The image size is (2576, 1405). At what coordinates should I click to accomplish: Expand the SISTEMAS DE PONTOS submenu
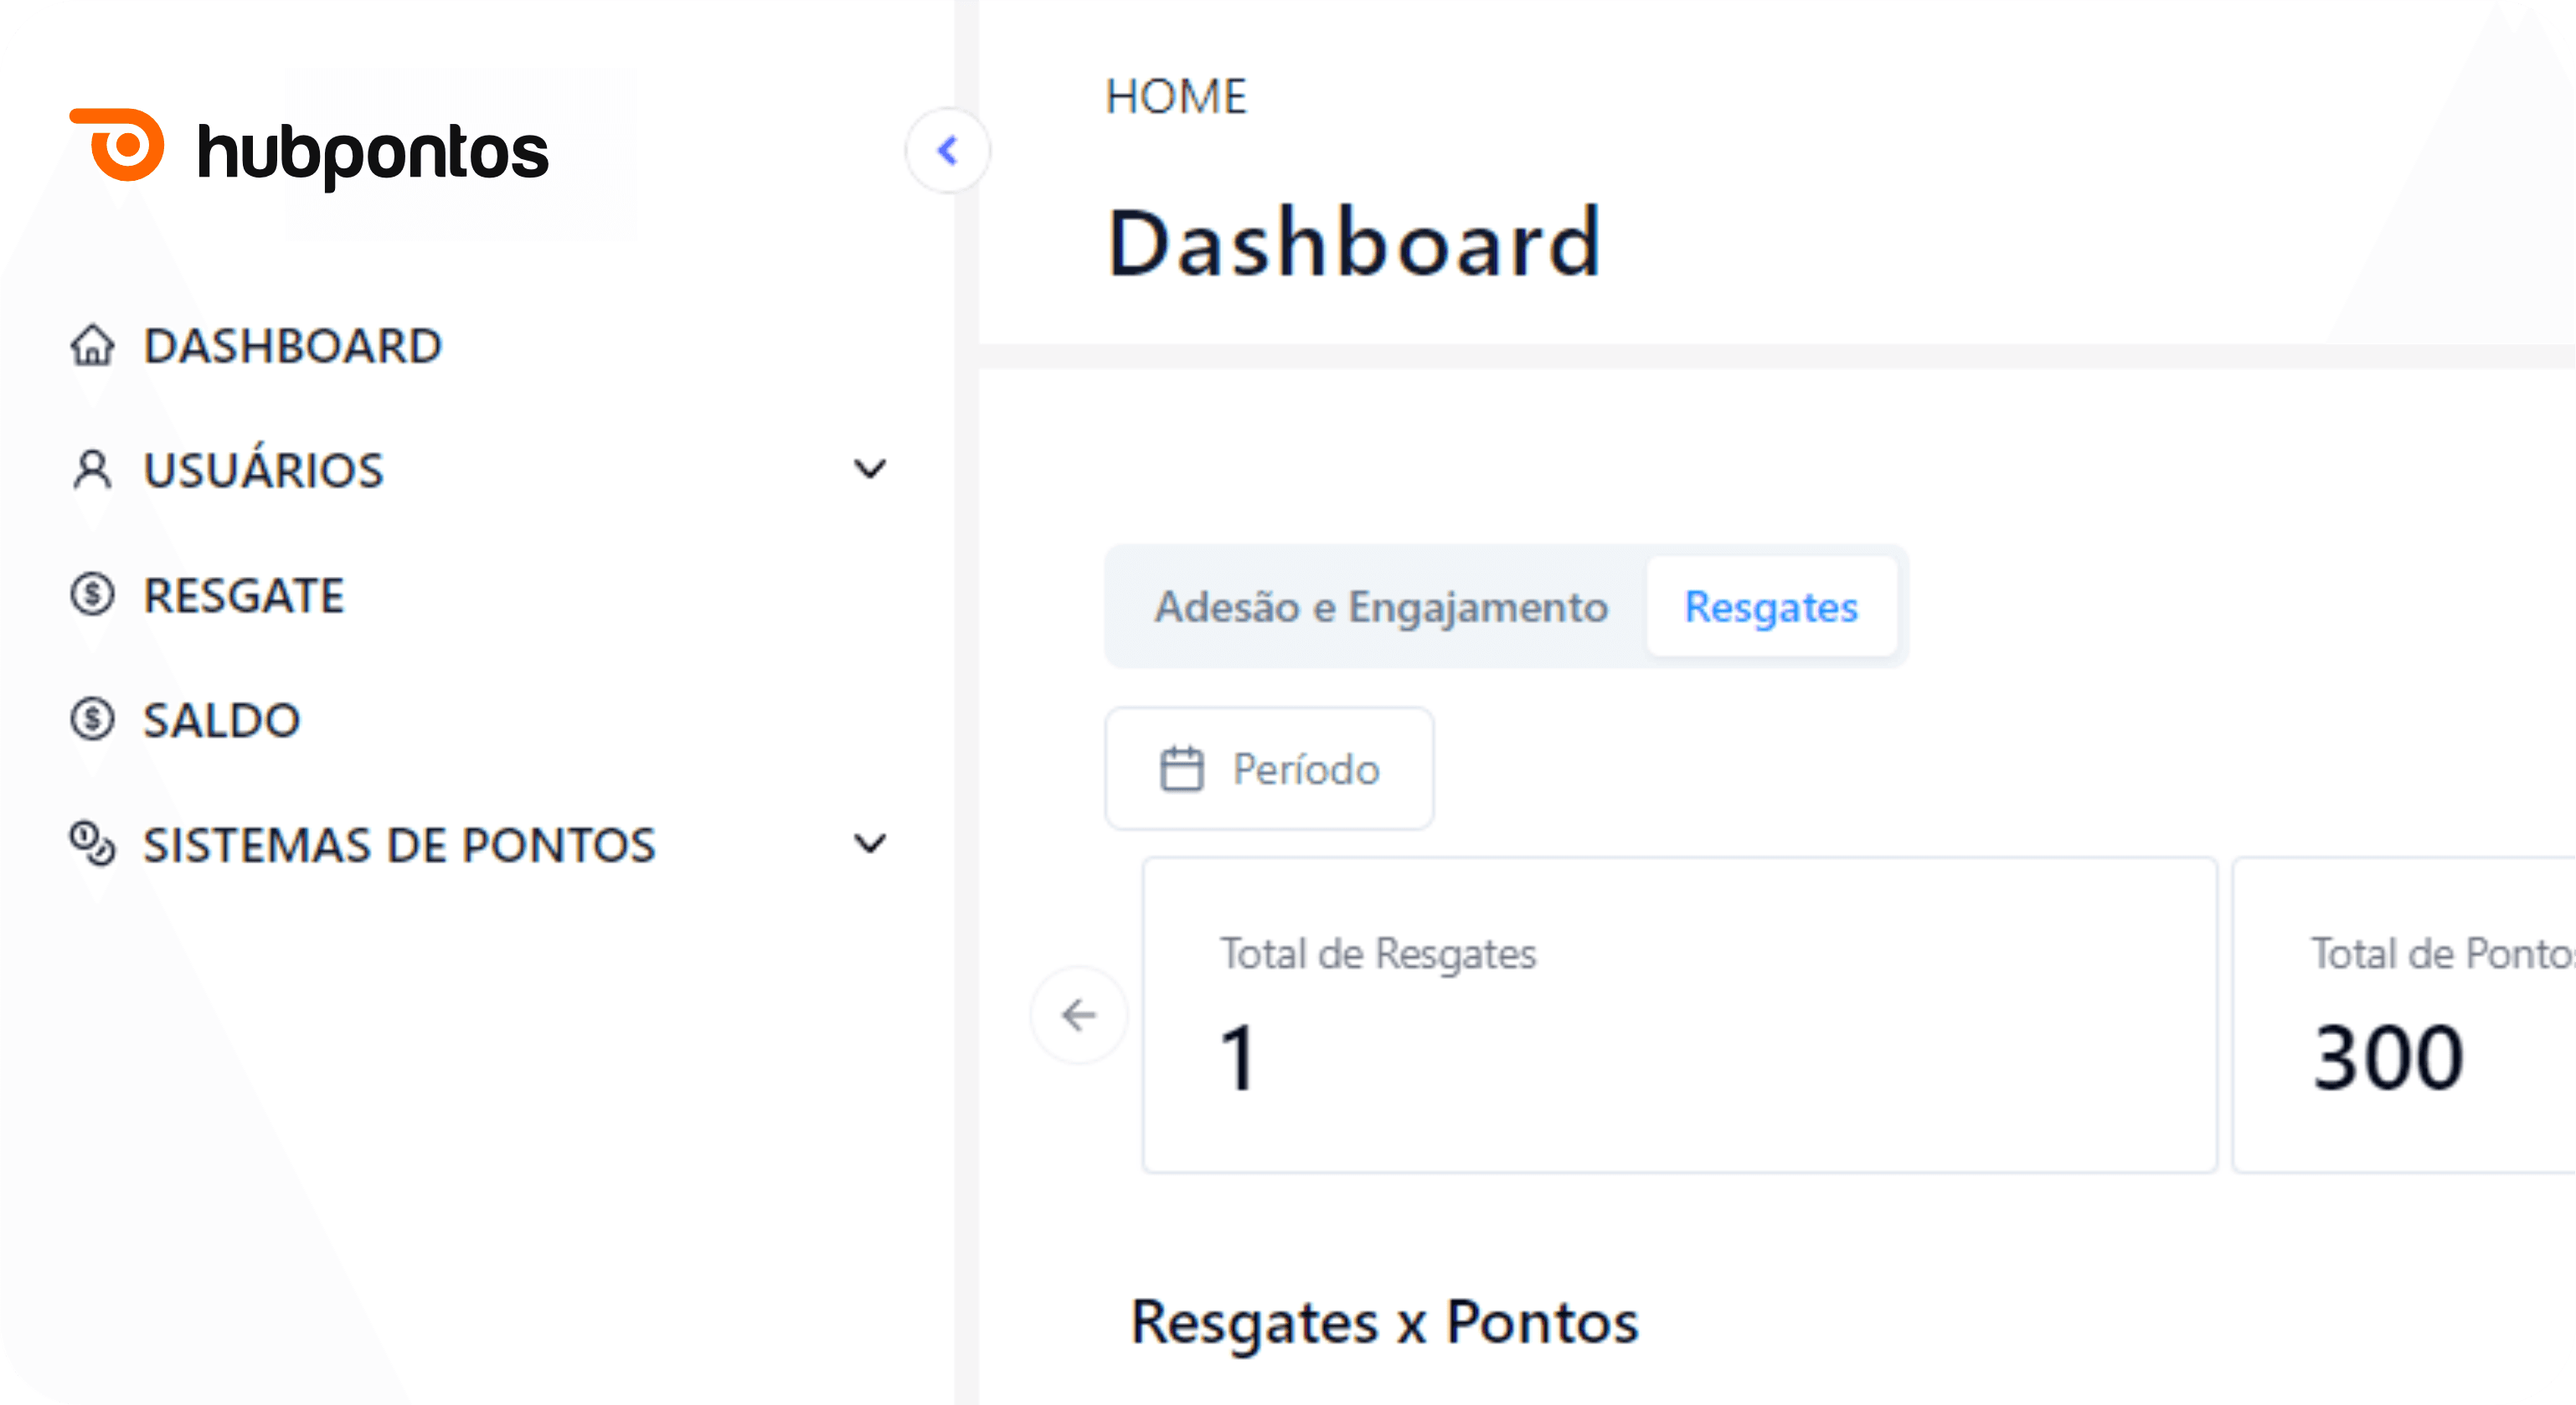click(870, 843)
